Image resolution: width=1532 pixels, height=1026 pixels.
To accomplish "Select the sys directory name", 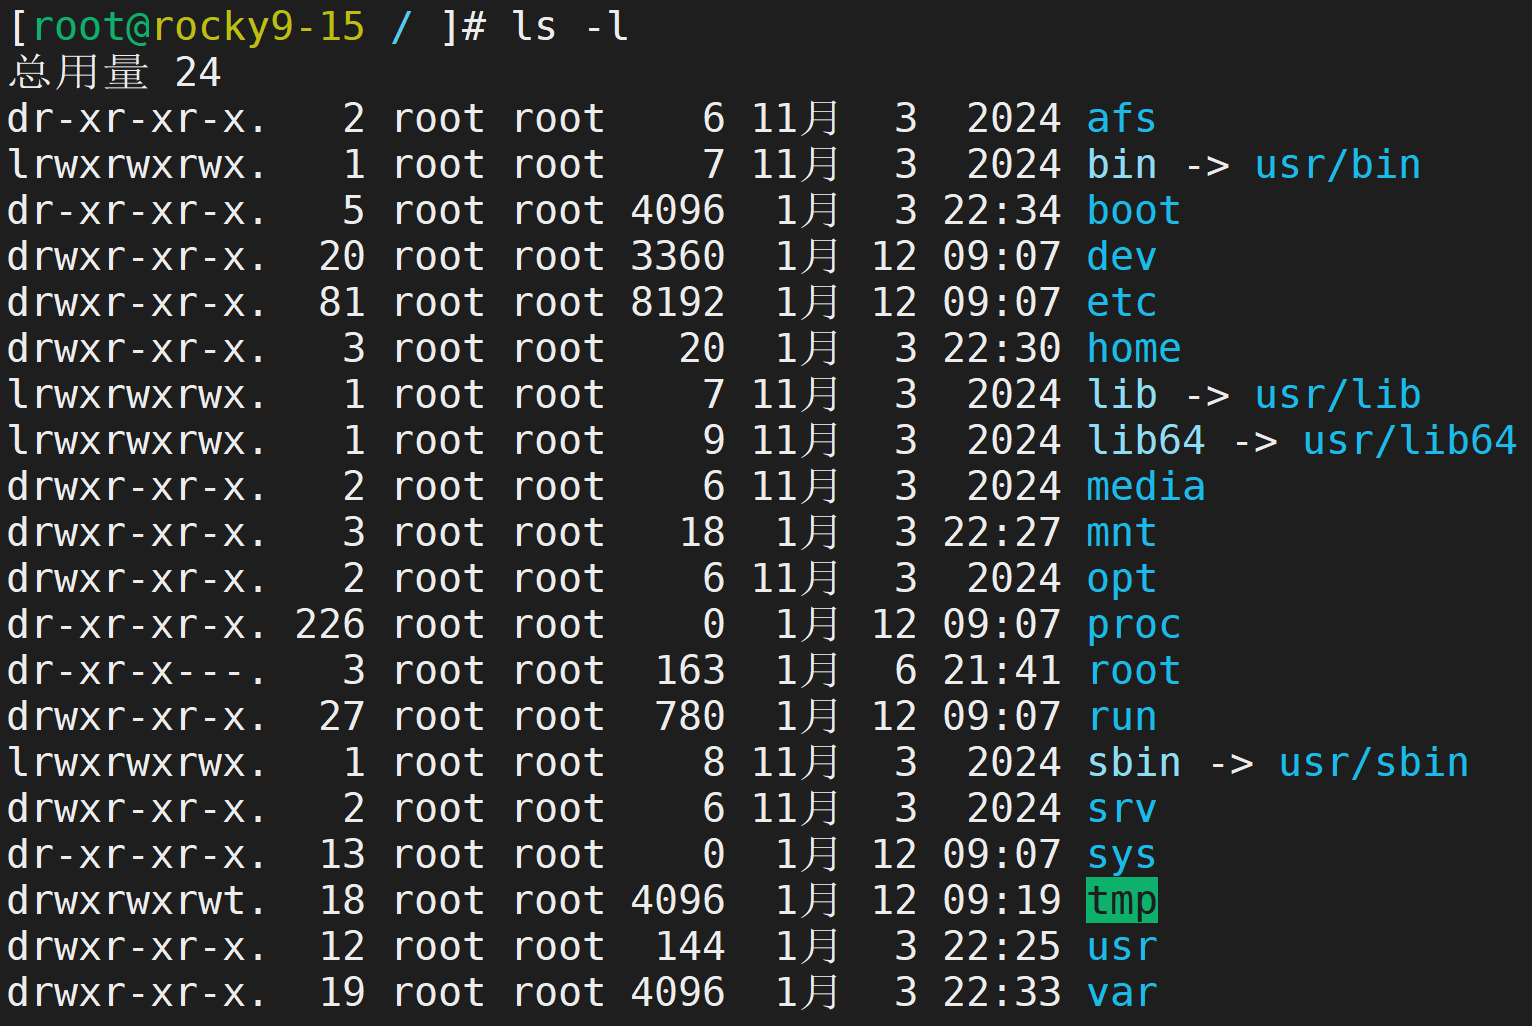I will tap(1120, 854).
